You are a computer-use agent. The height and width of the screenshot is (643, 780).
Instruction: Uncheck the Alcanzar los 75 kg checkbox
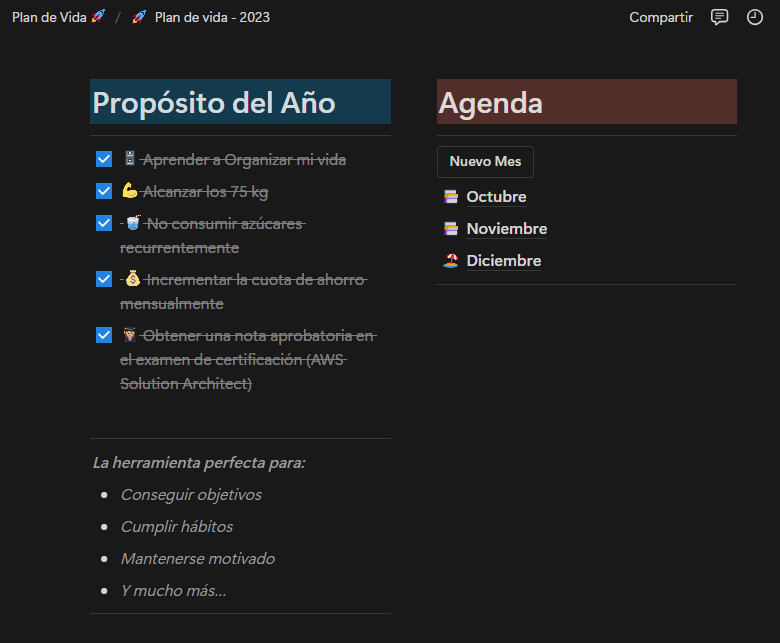[x=104, y=191]
